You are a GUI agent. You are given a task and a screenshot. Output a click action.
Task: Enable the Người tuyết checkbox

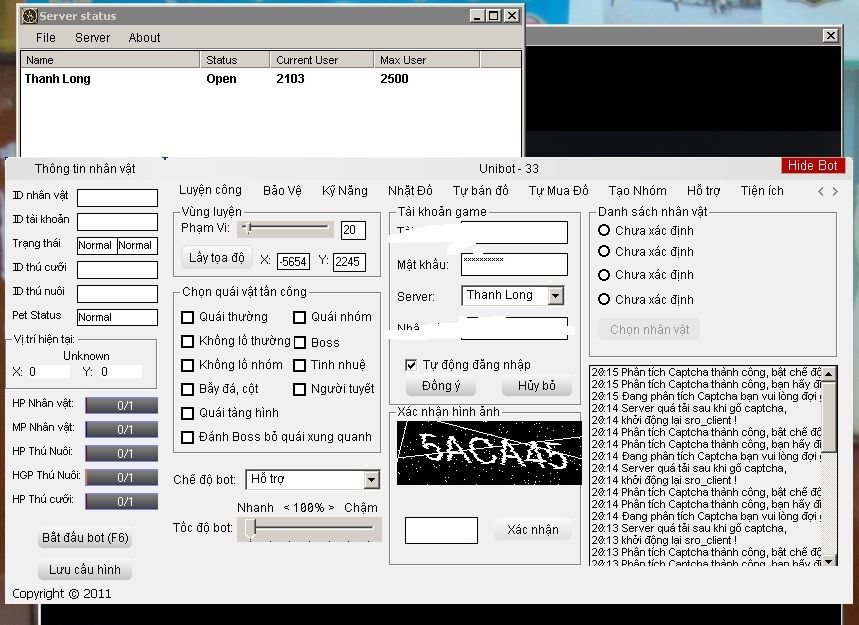299,389
